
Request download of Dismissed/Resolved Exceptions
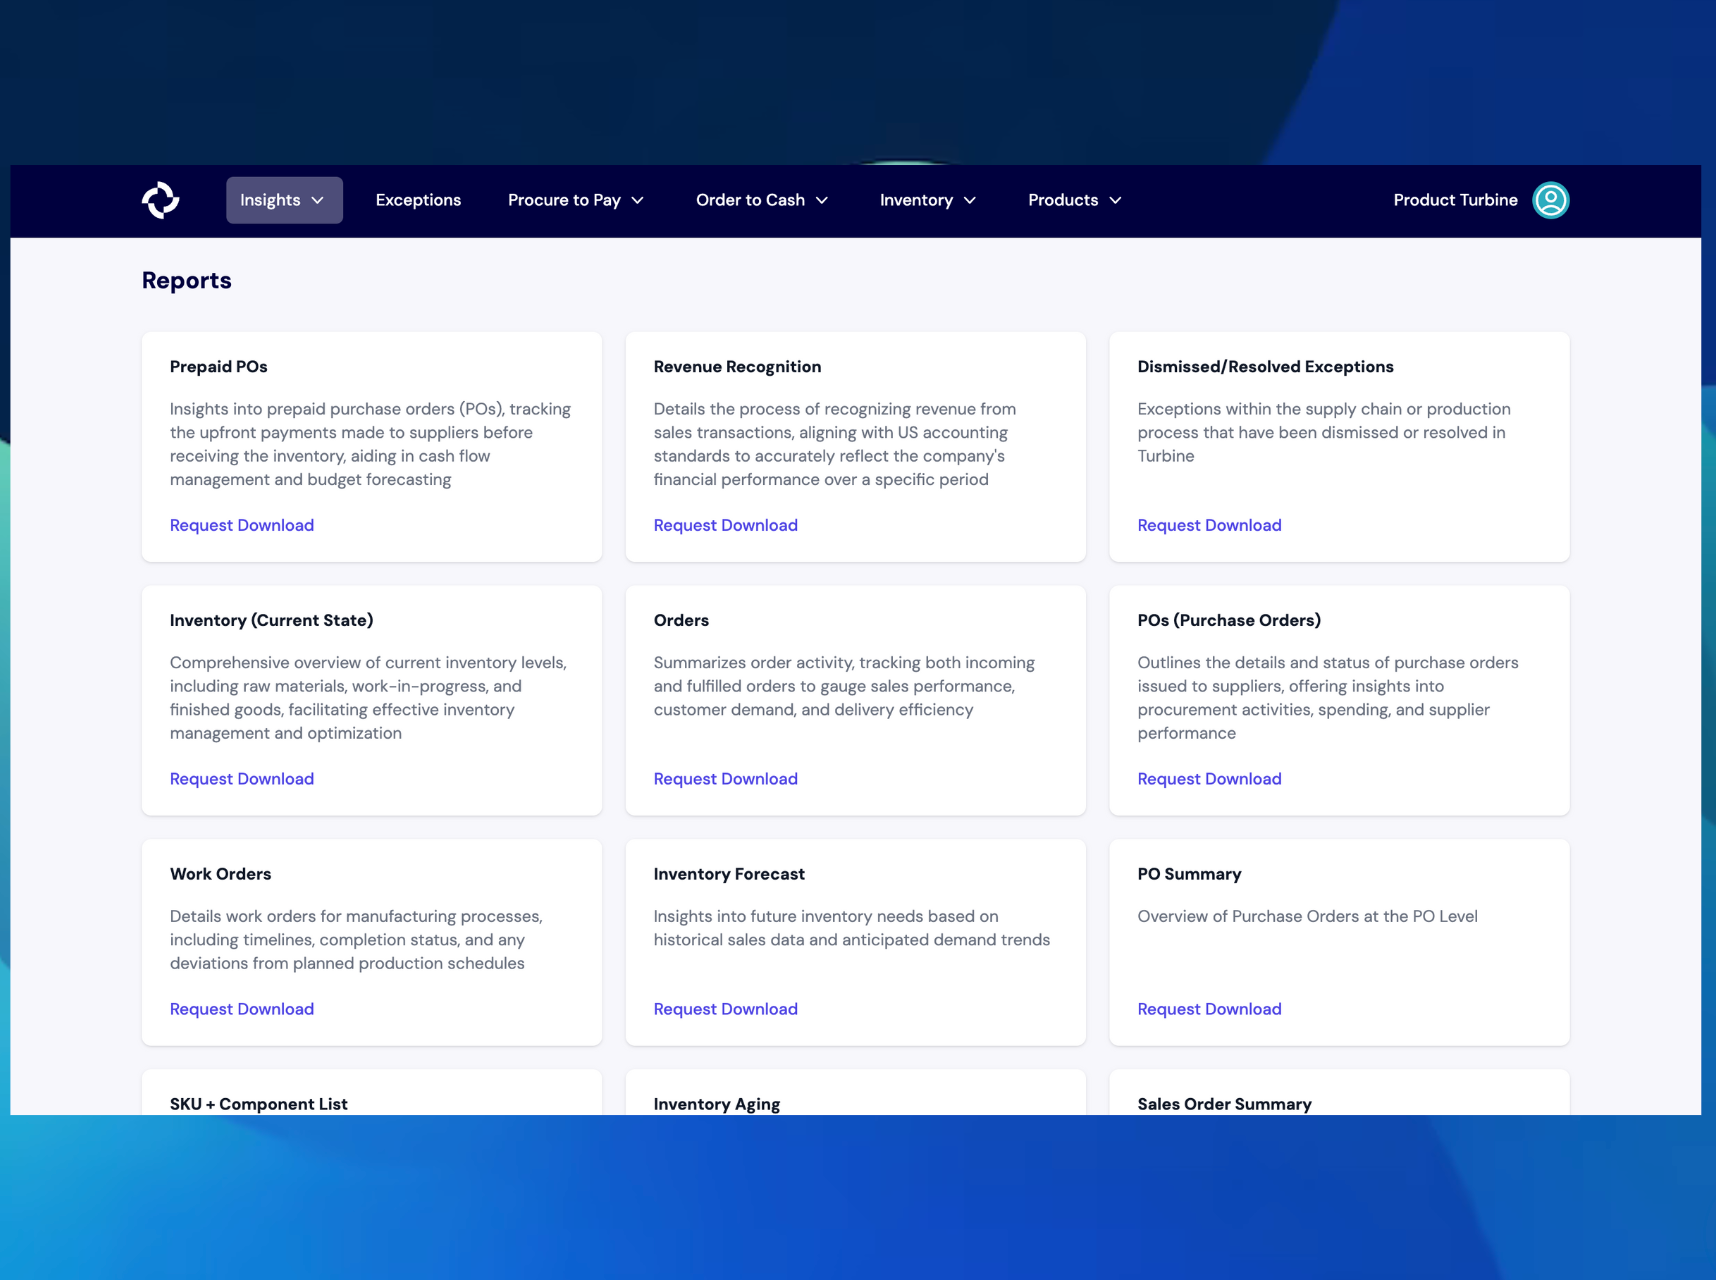[1209, 525]
